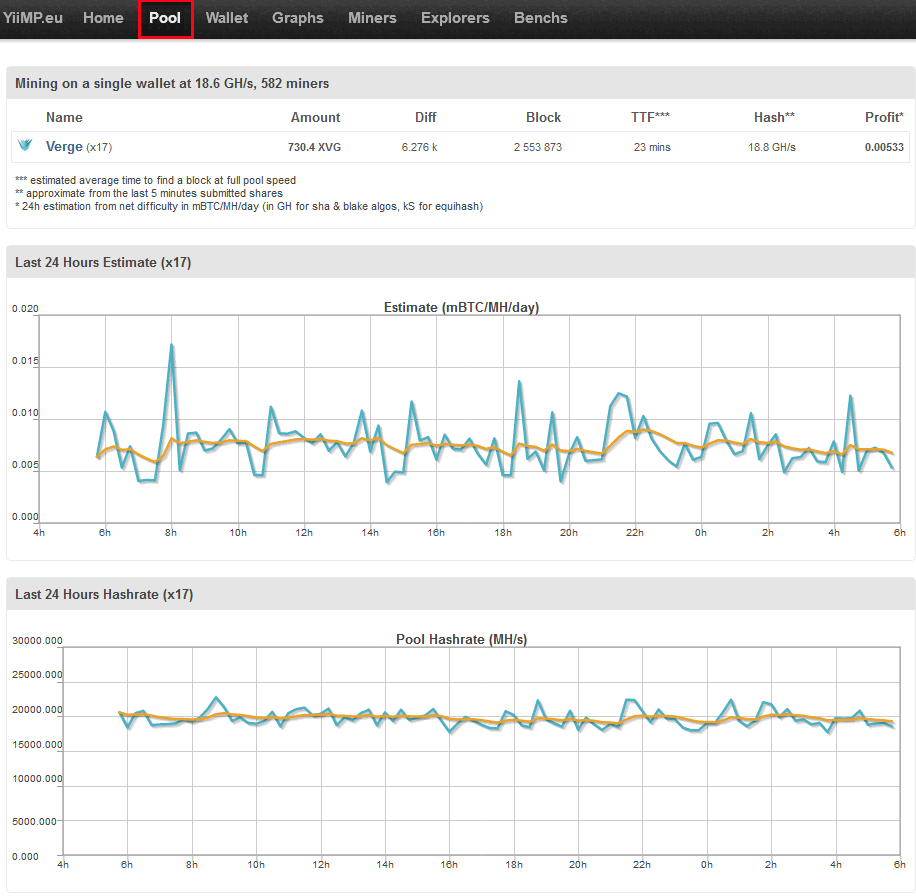Navigate to the Graphs section

coord(297,18)
